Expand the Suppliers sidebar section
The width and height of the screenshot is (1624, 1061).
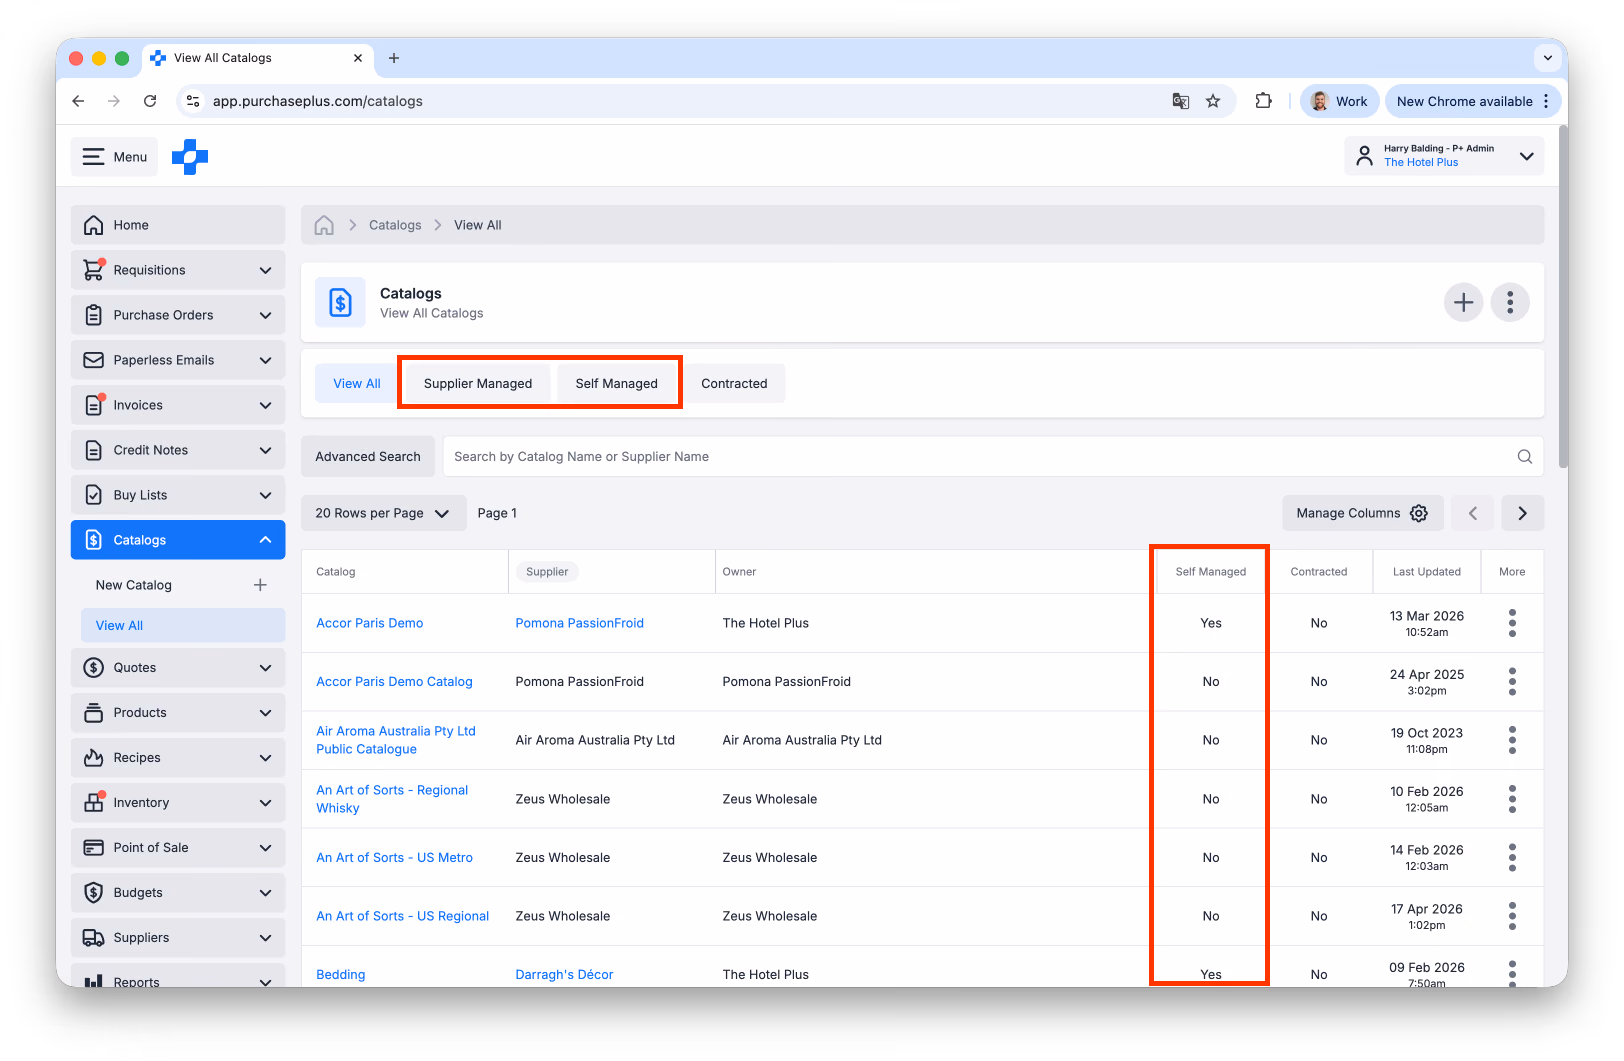(178, 938)
